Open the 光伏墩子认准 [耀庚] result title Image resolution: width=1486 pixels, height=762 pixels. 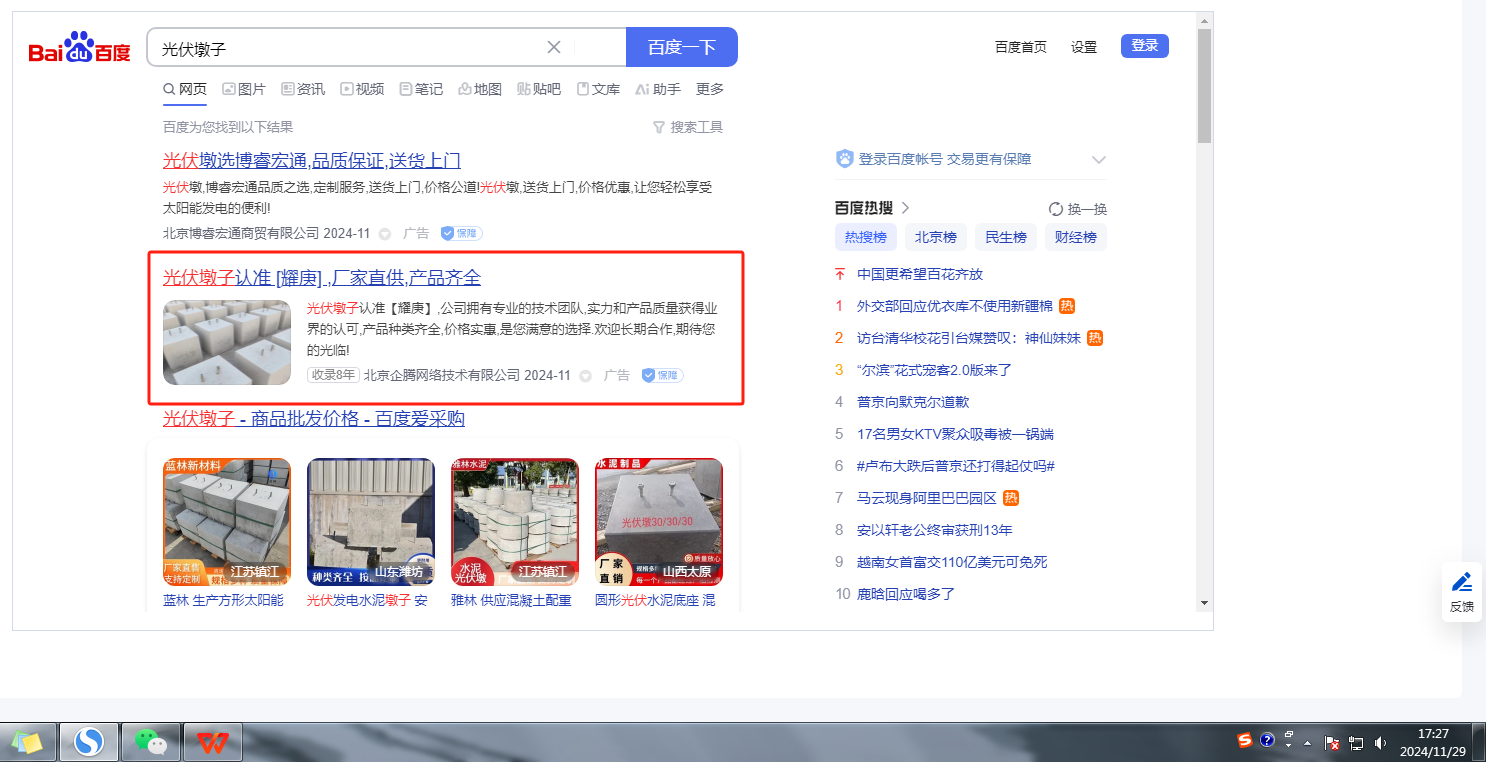322,278
